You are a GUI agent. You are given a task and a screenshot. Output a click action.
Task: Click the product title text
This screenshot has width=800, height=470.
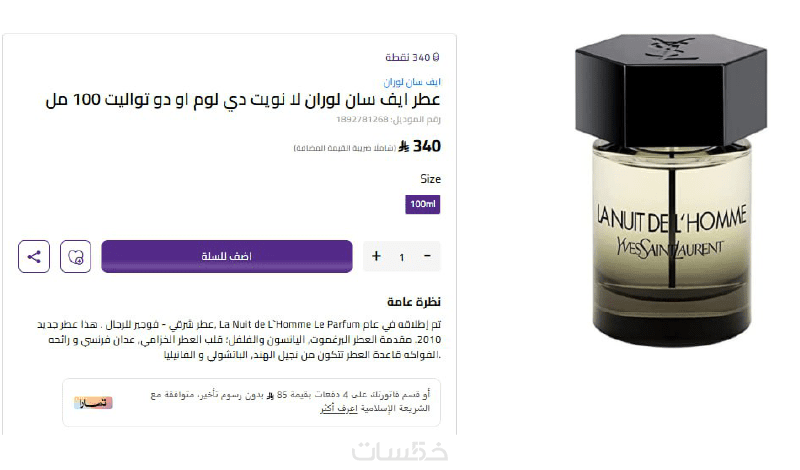(x=243, y=100)
